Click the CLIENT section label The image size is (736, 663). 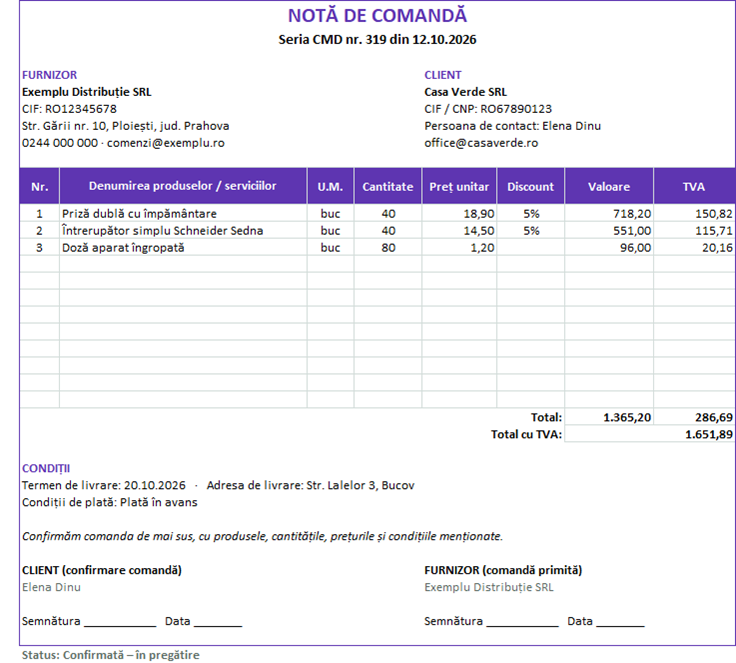click(x=443, y=75)
